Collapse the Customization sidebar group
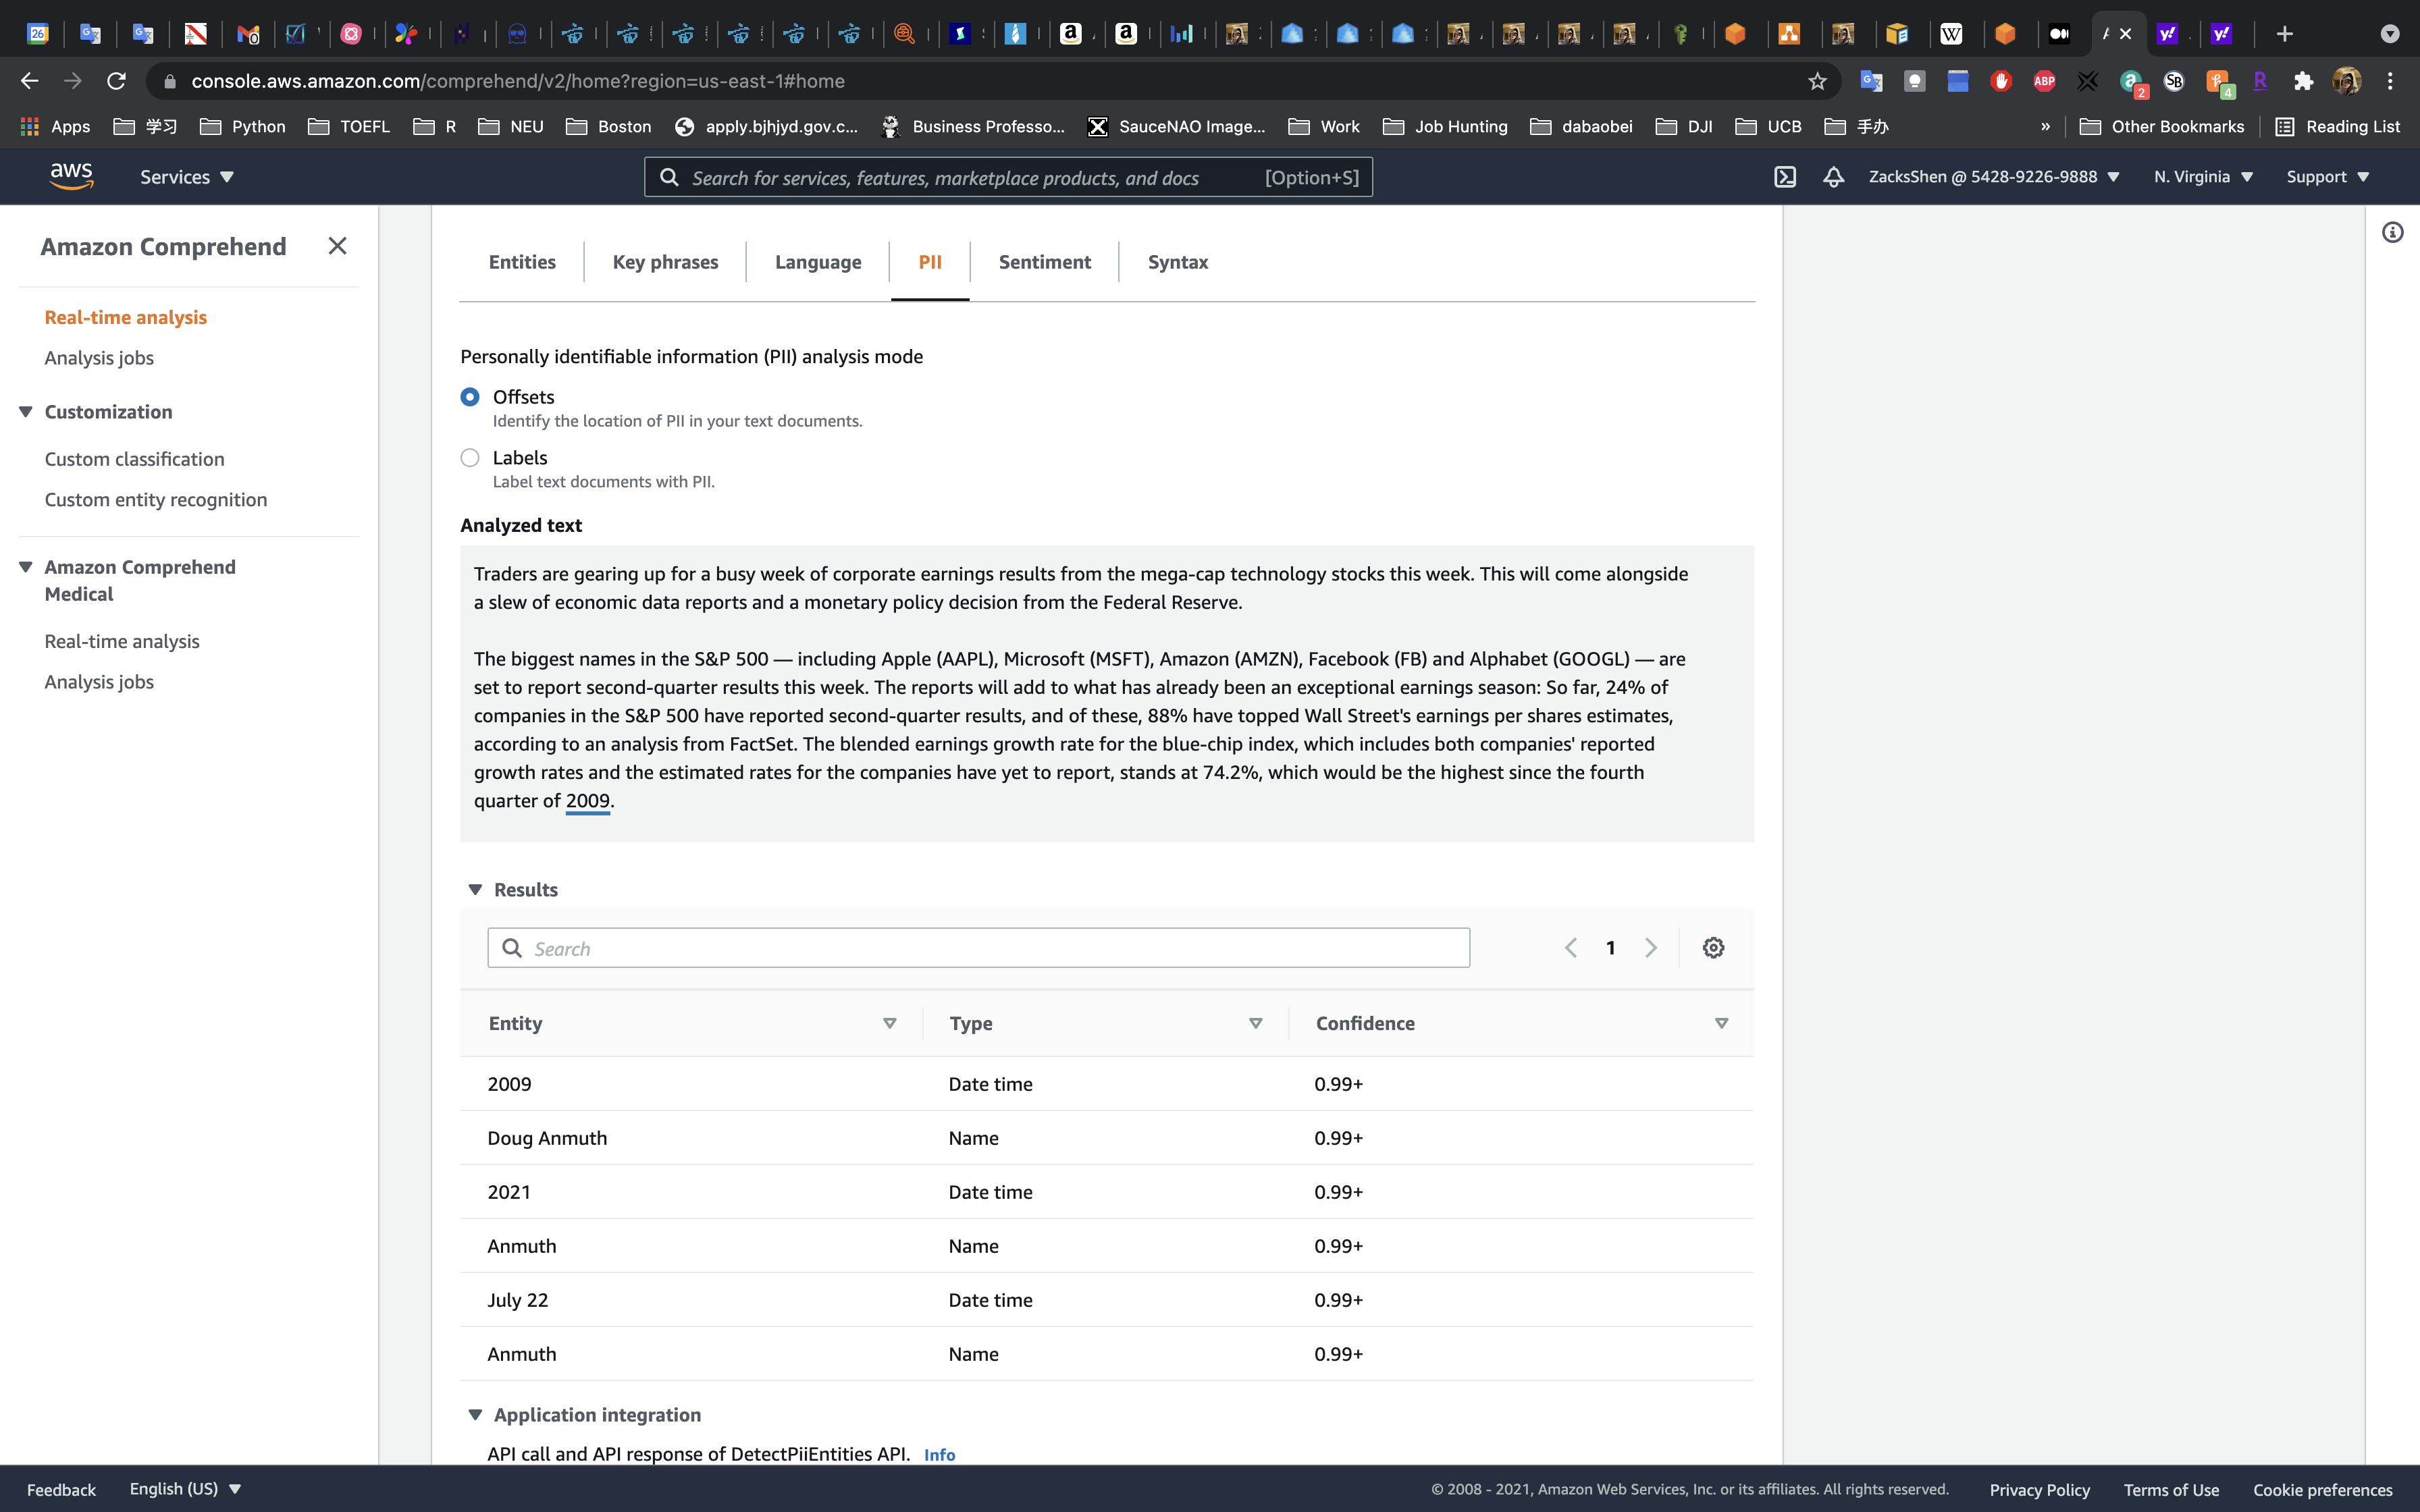 coord(26,412)
